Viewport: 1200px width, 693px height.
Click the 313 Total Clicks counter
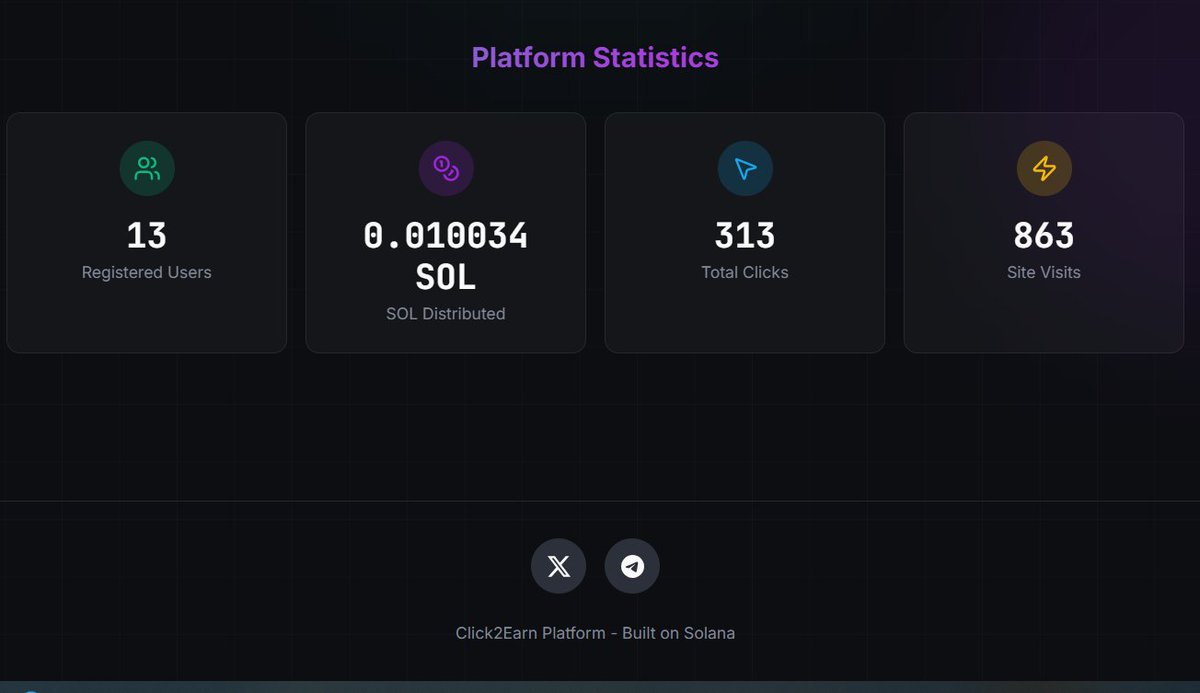coord(744,235)
